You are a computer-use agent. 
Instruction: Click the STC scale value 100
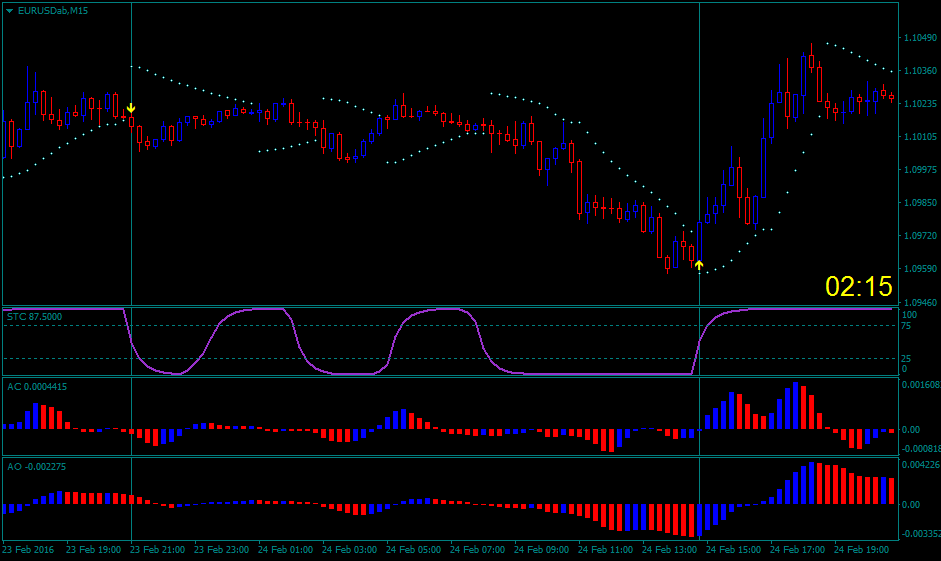pyautogui.click(x=909, y=315)
